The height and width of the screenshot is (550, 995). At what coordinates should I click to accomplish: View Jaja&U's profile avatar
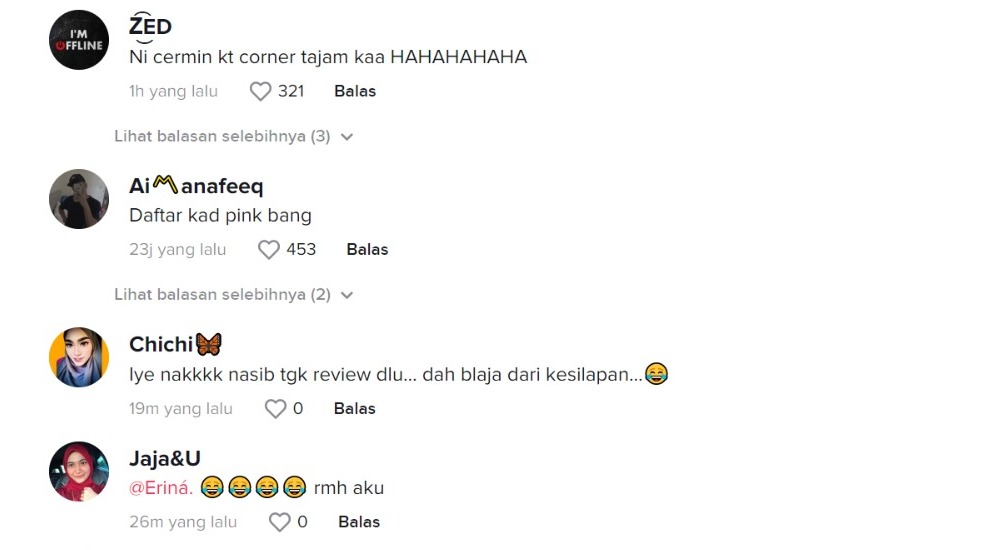point(79,471)
